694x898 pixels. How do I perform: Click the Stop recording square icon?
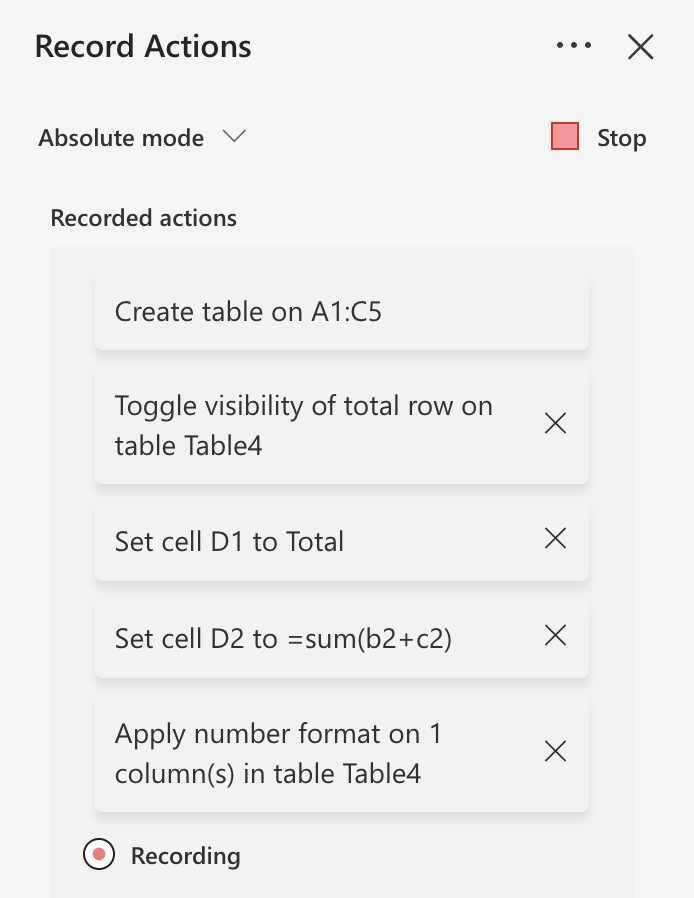click(564, 136)
